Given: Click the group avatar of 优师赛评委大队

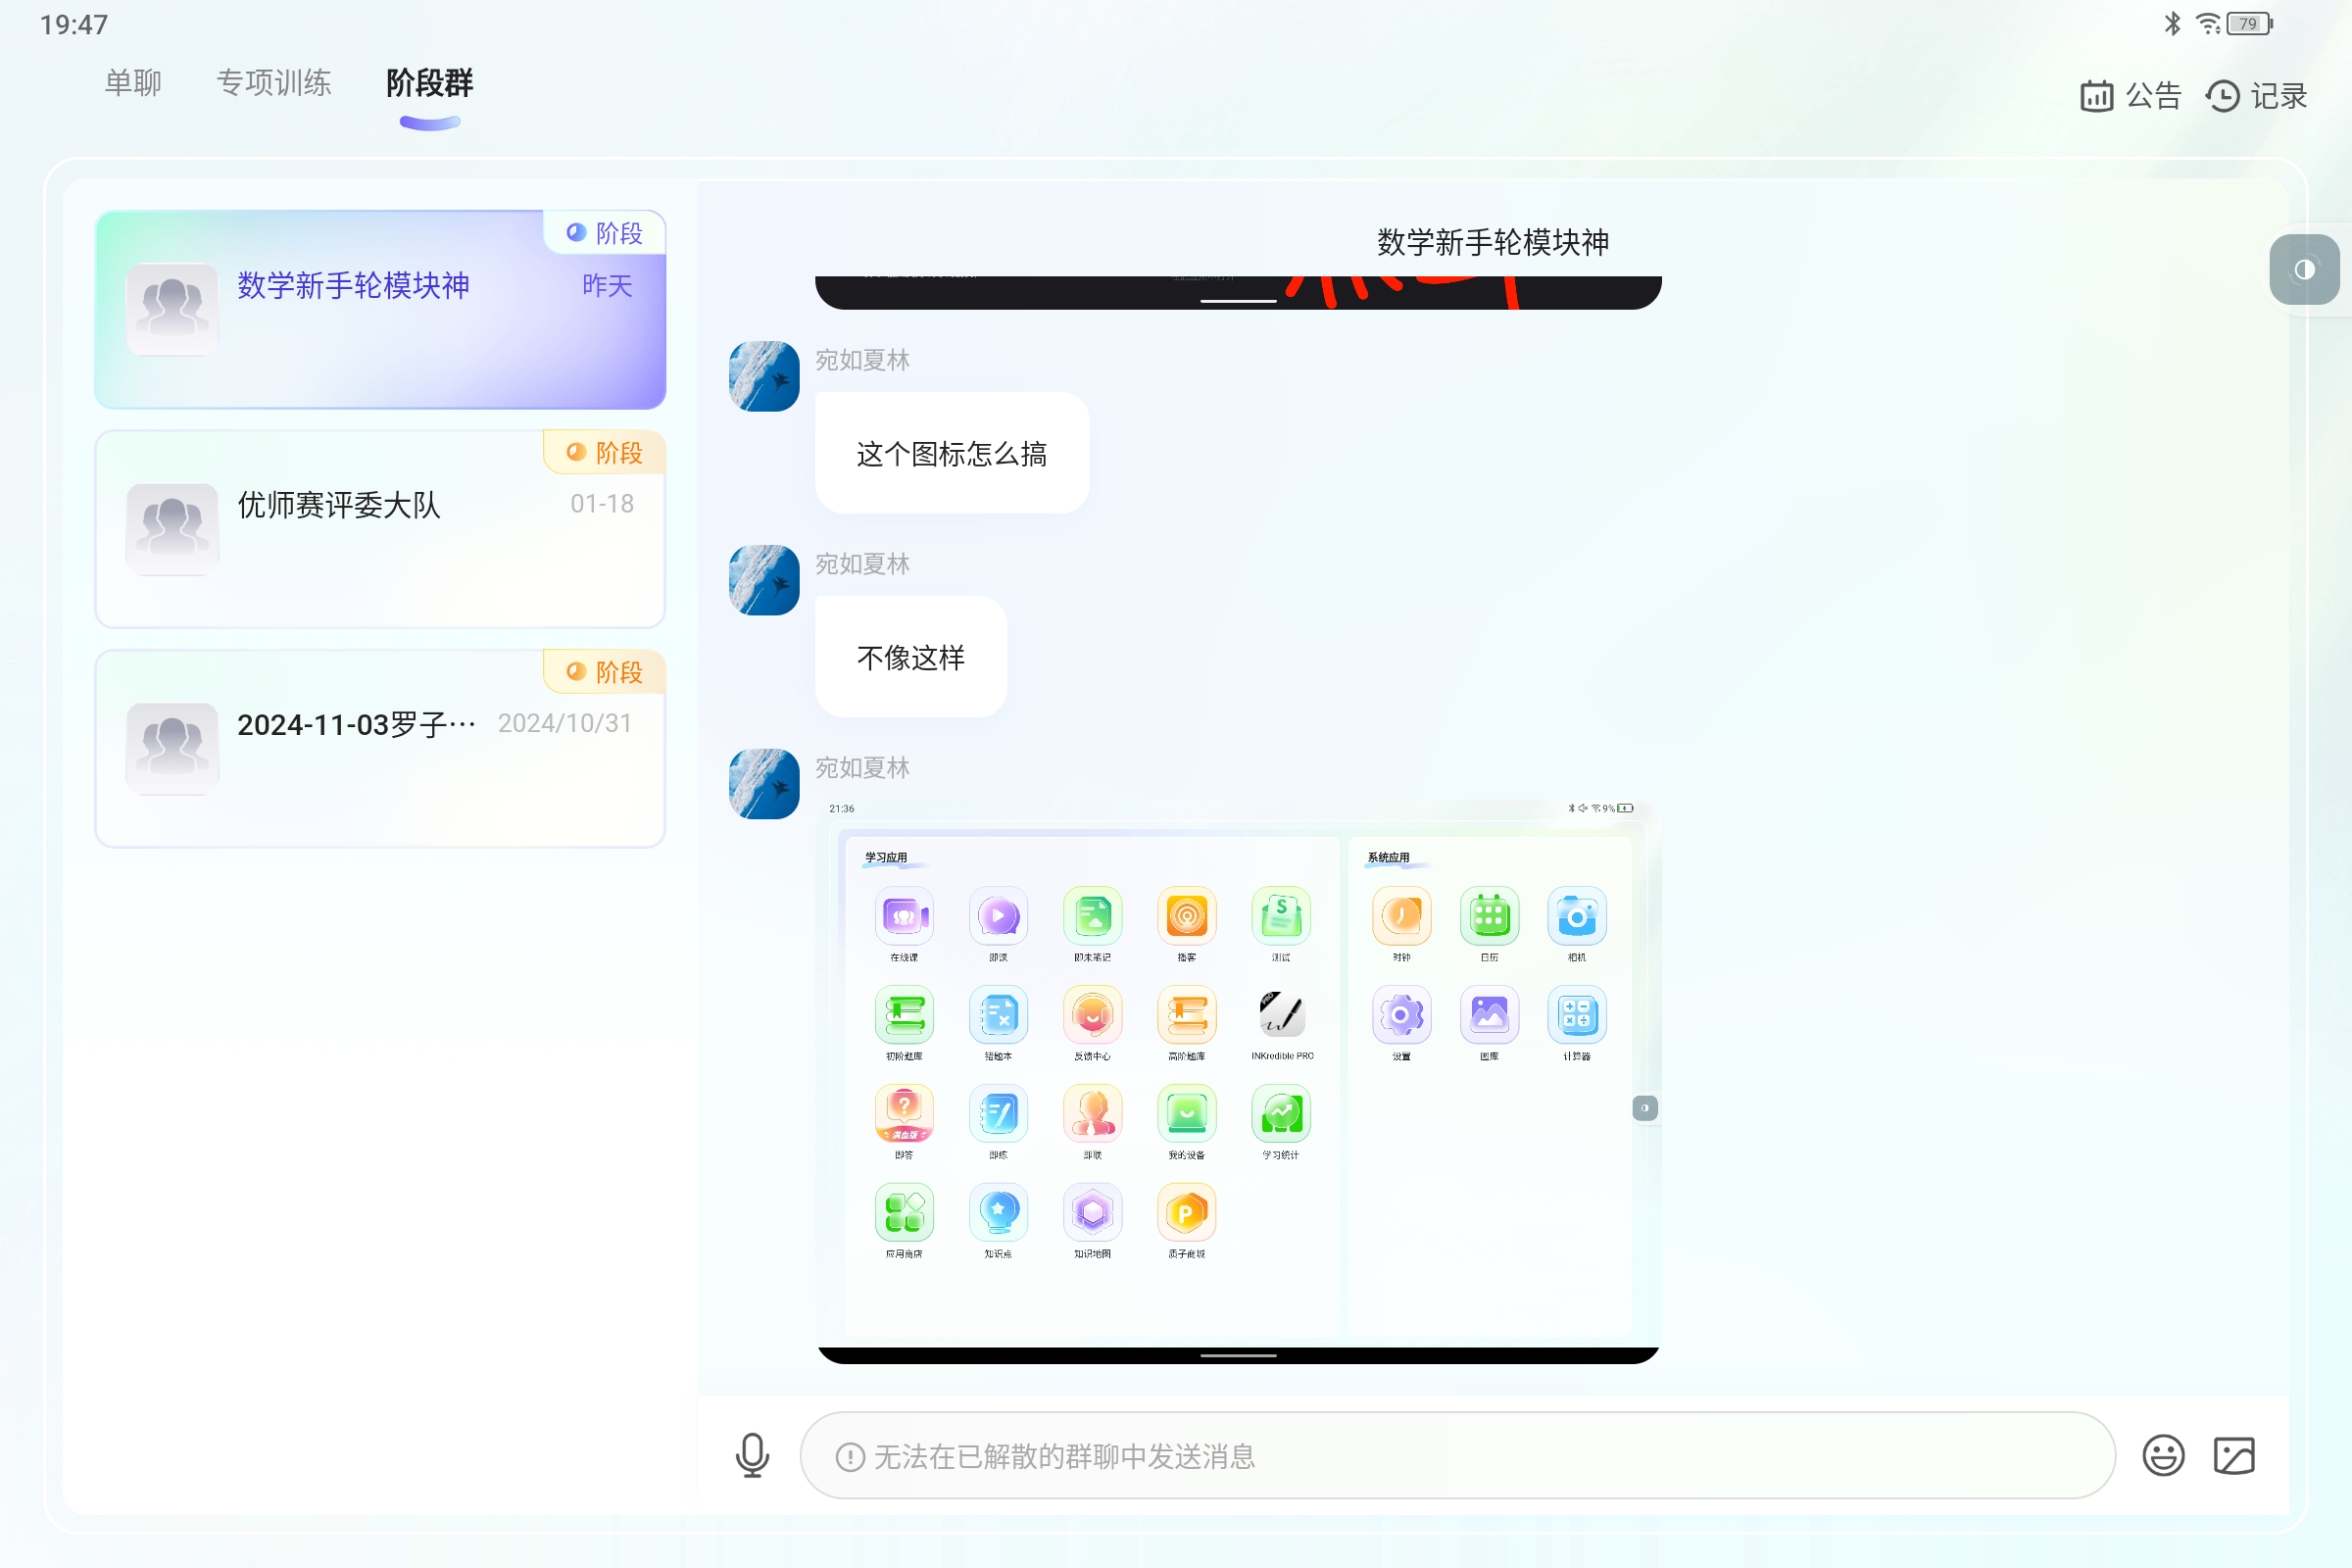Looking at the screenshot, I should click(171, 528).
